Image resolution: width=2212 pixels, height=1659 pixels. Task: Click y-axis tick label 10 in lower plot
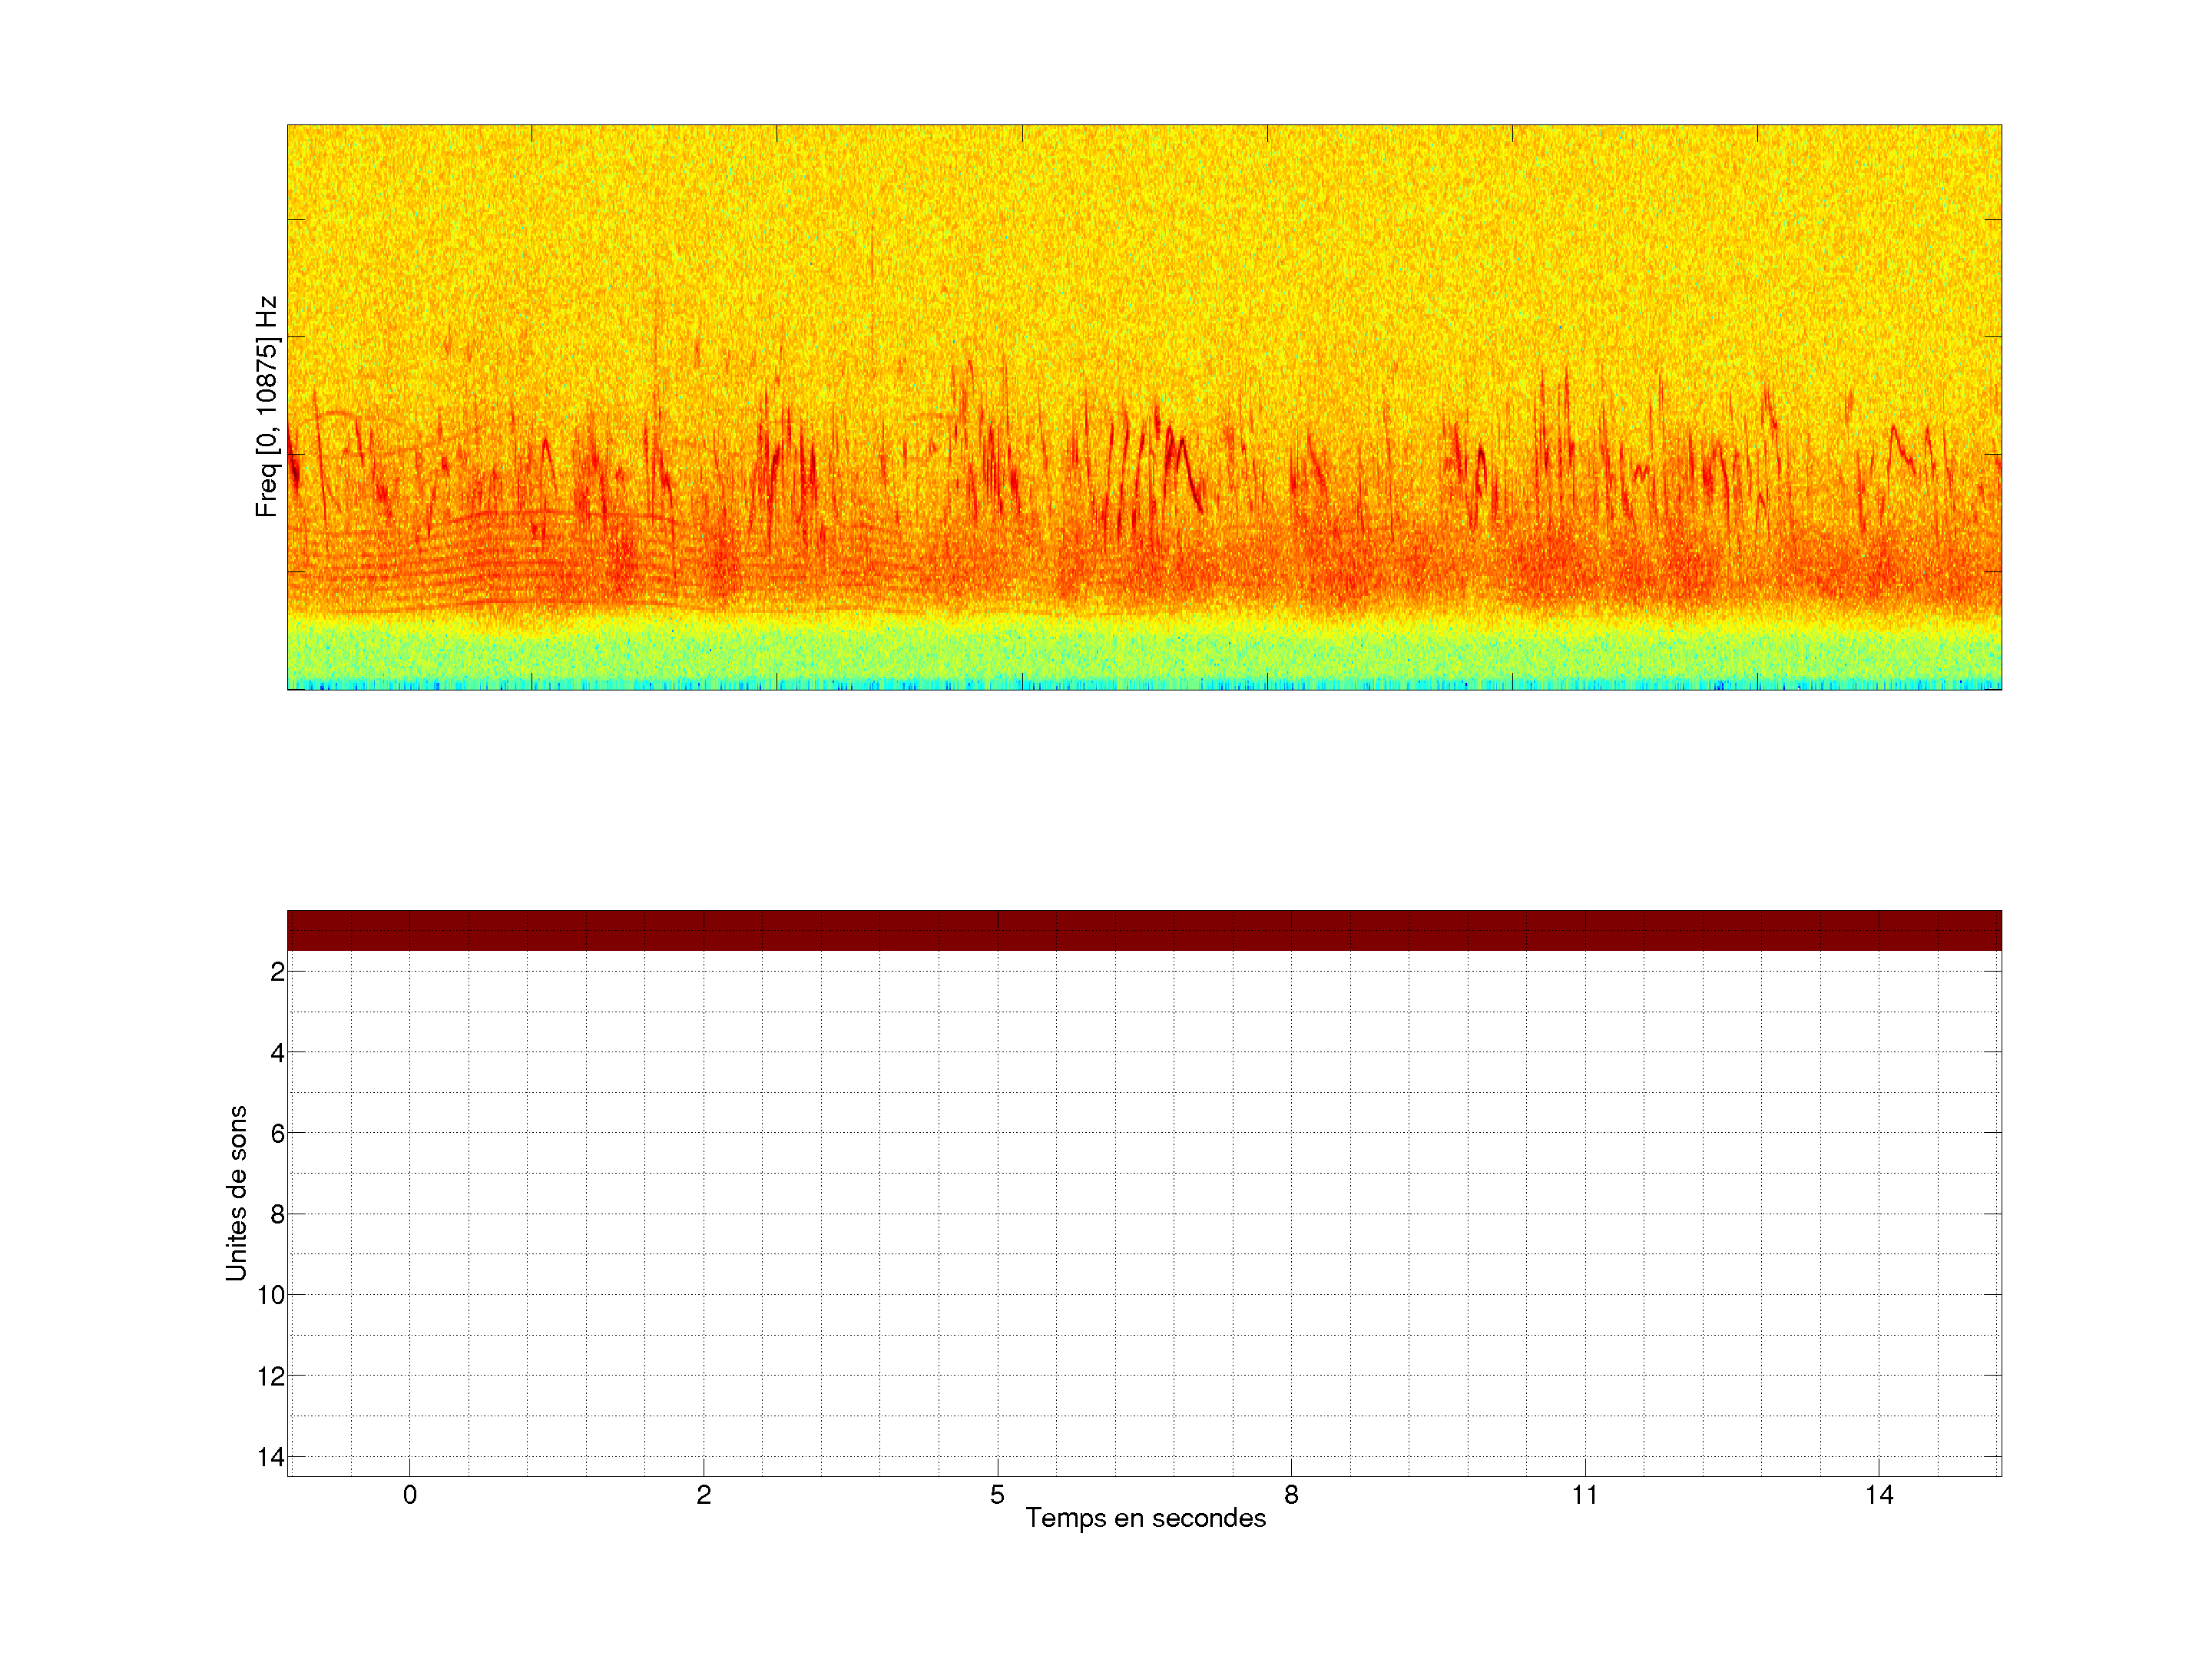[x=271, y=1296]
